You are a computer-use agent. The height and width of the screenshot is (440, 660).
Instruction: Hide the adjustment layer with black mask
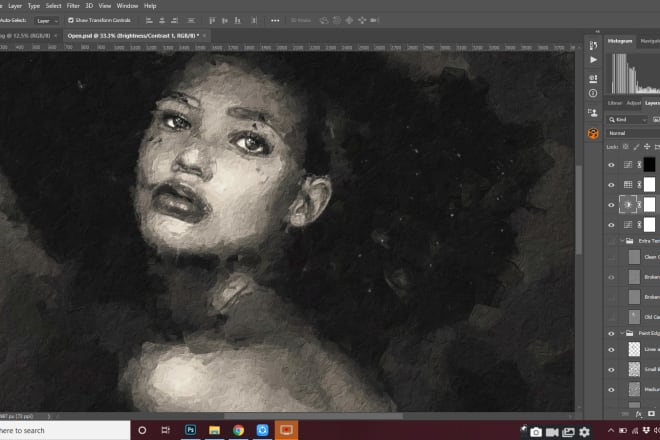pyautogui.click(x=611, y=165)
